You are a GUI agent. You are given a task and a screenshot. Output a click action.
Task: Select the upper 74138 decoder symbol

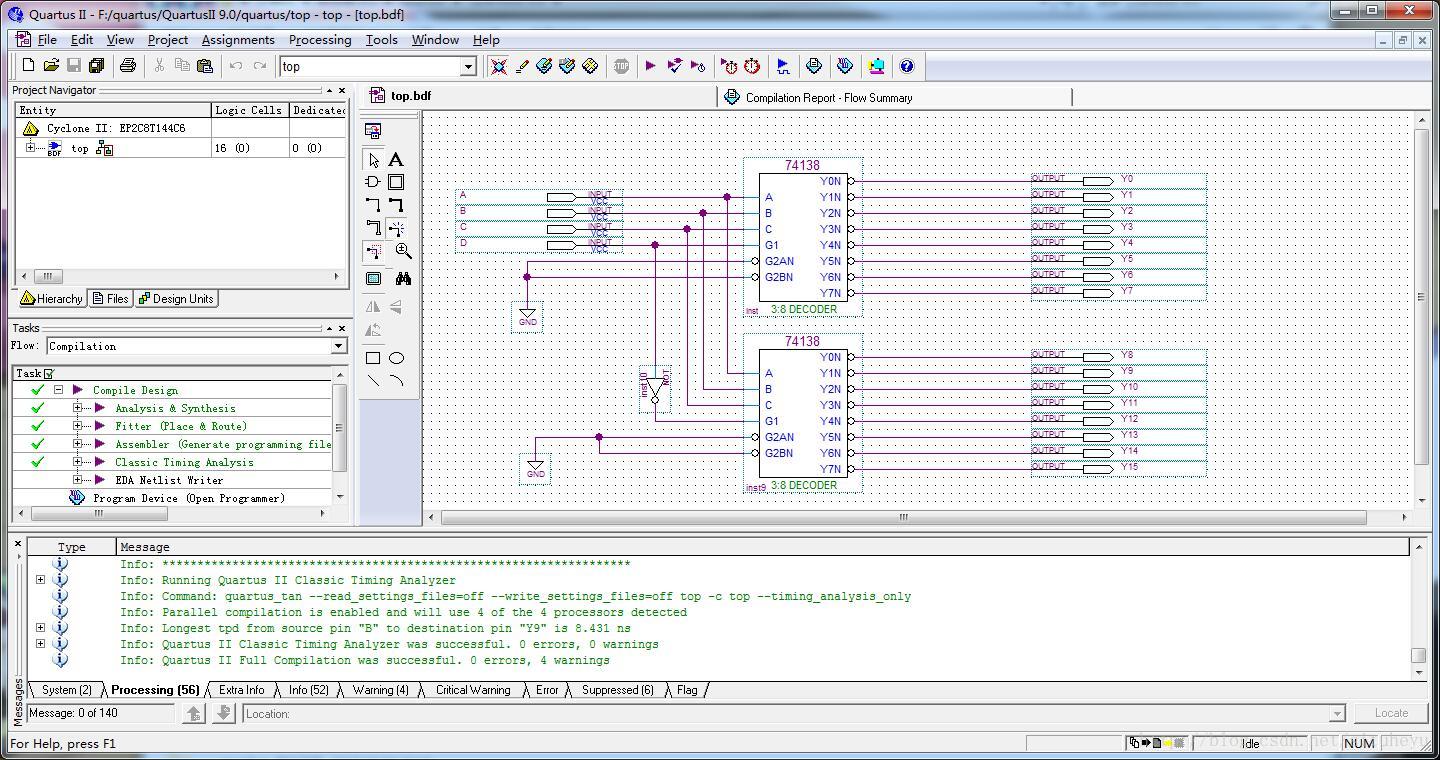803,237
